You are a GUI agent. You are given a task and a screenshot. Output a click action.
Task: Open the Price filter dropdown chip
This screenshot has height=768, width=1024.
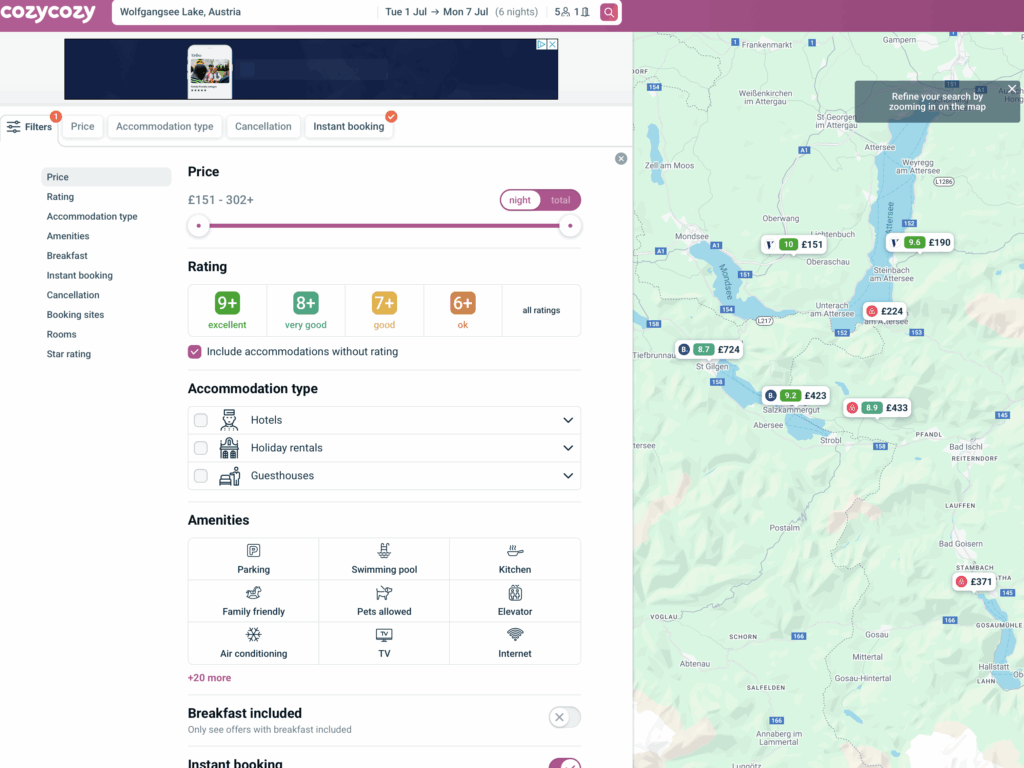82,127
